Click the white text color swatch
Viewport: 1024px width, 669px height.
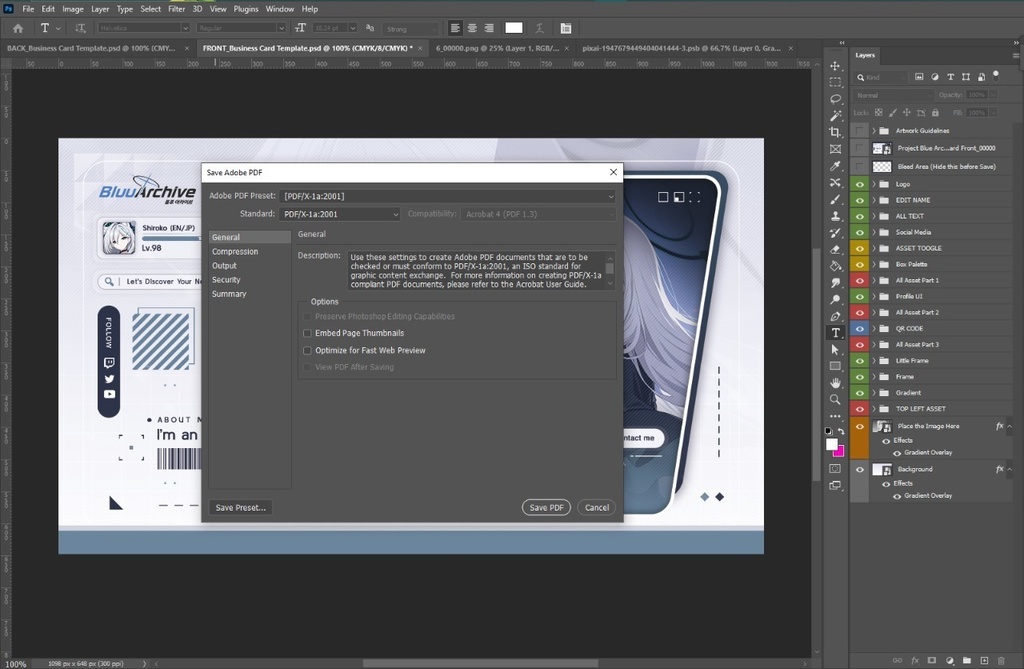pyautogui.click(x=513, y=28)
